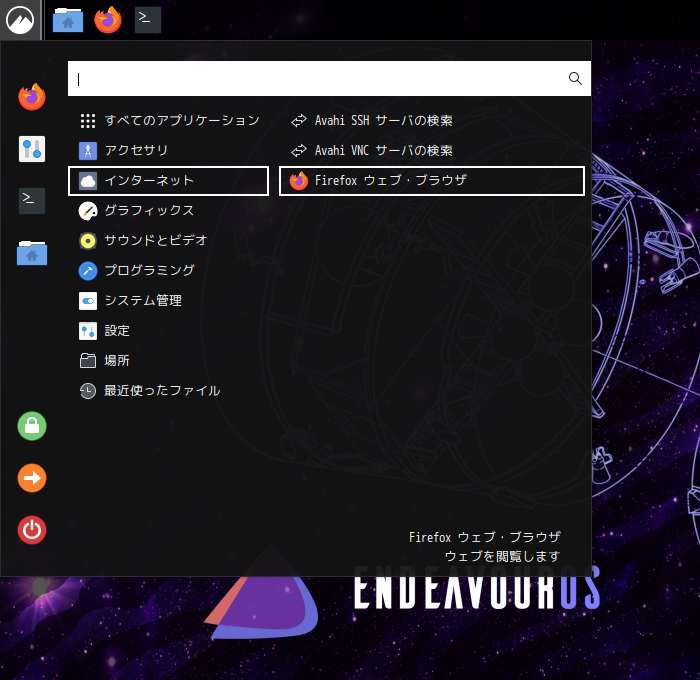The image size is (700, 680).
Task: Open the settings manager icon in the sidebar
Action: tap(32, 149)
